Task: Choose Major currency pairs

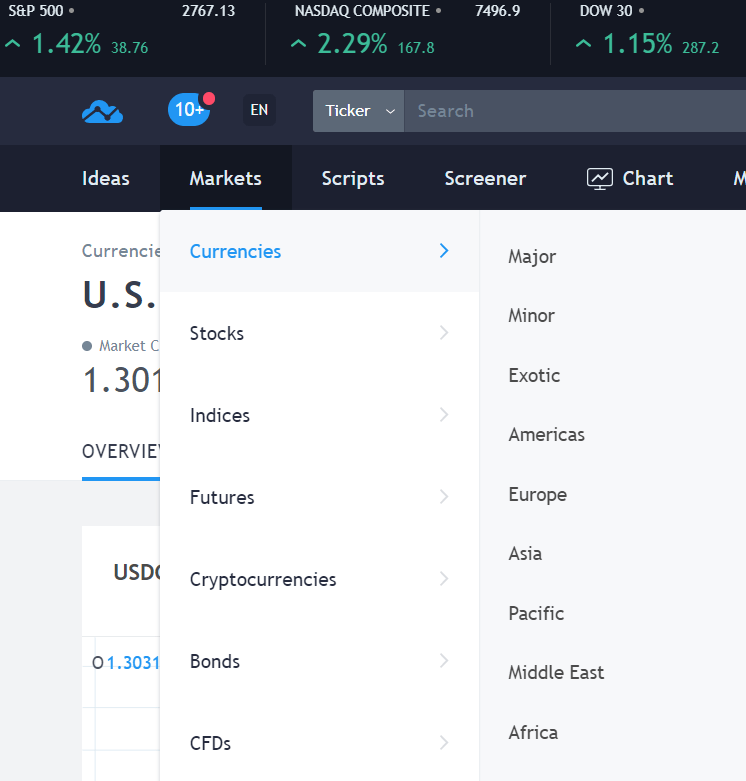Action: click(532, 257)
